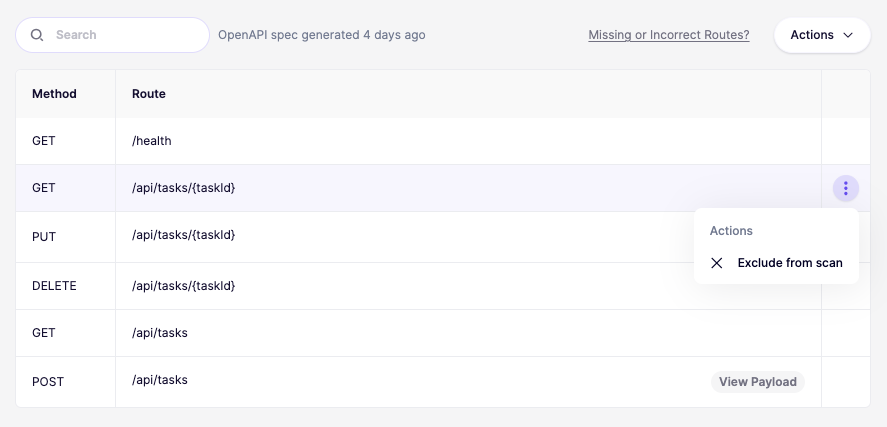The width and height of the screenshot is (887, 427).
Task: Click the three-dot menu icon on the highlighted row
Action: coord(845,188)
